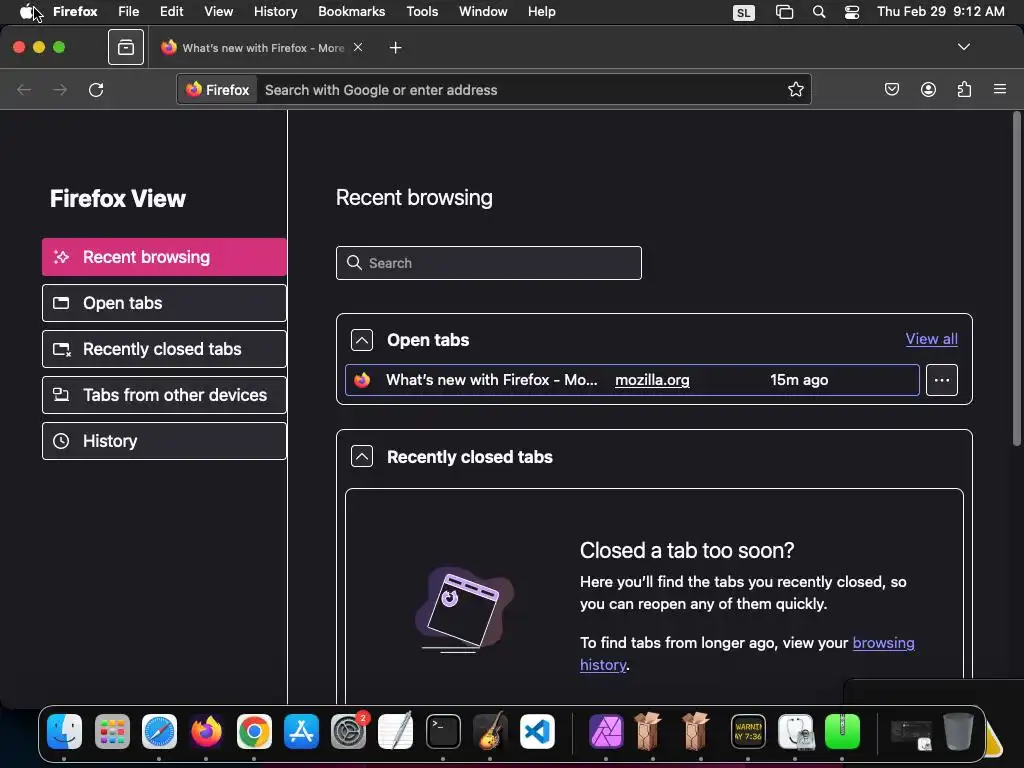The image size is (1024, 768).
Task: Open Console from the Dock
Action: coord(748,731)
